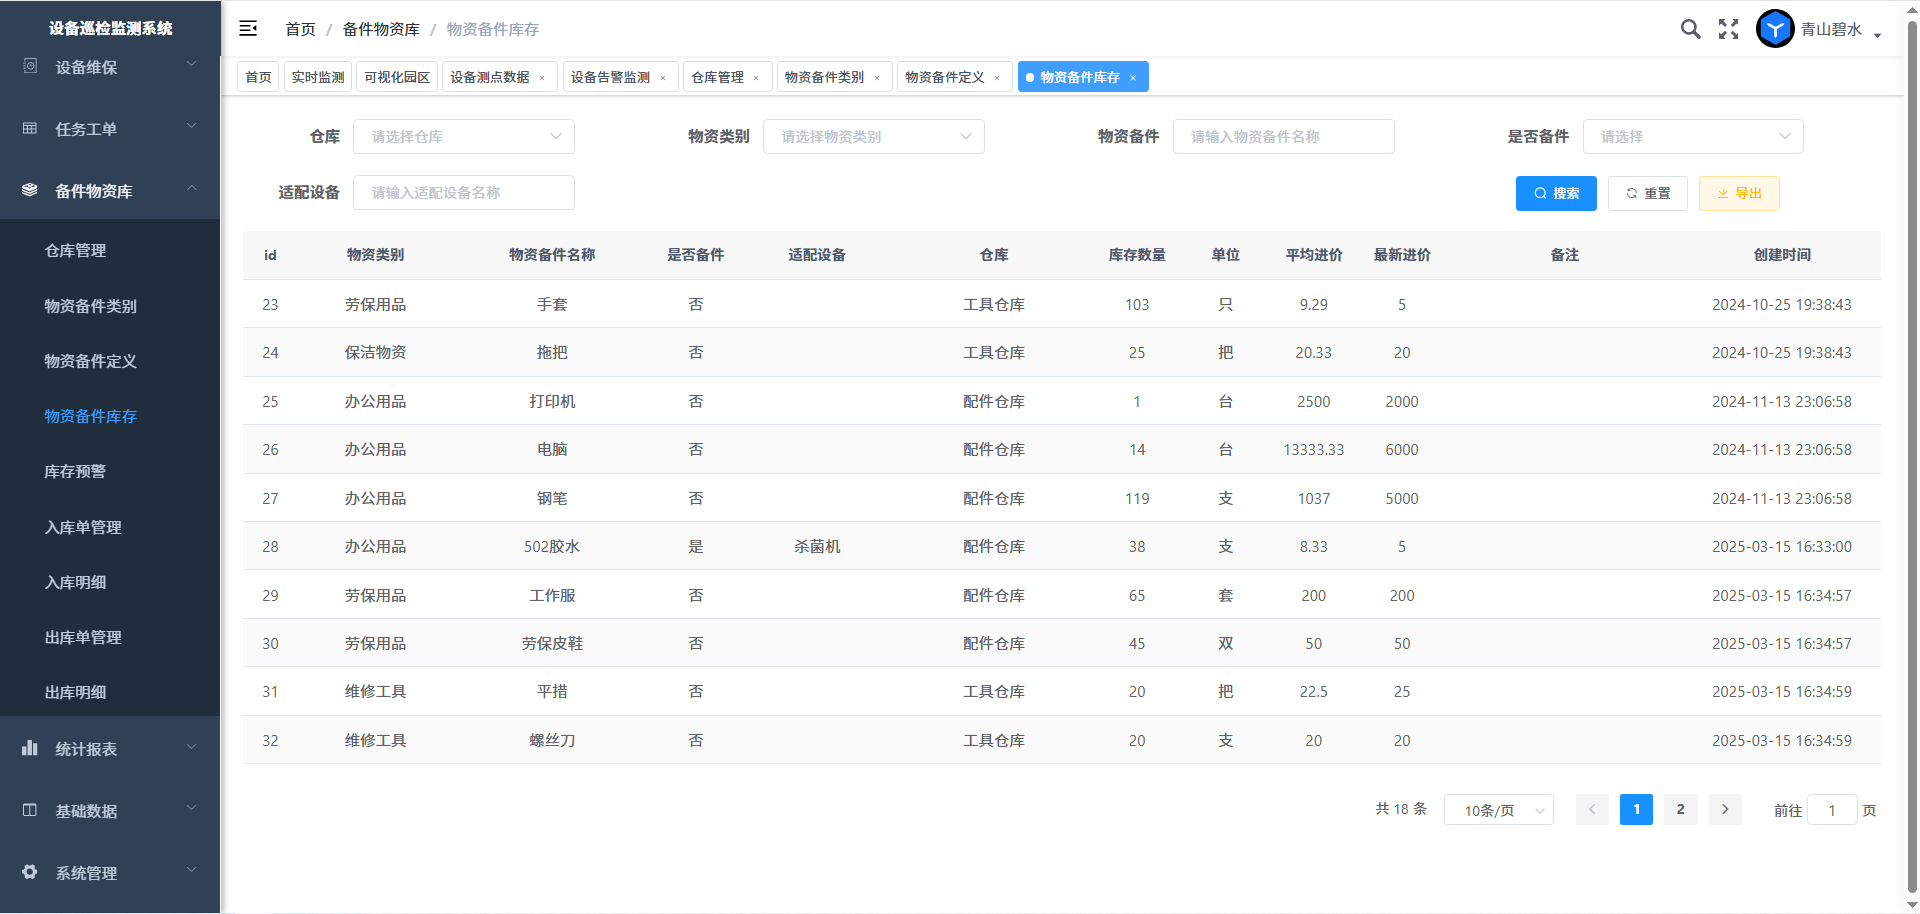Open the 仓库 selection dropdown

[x=463, y=137]
